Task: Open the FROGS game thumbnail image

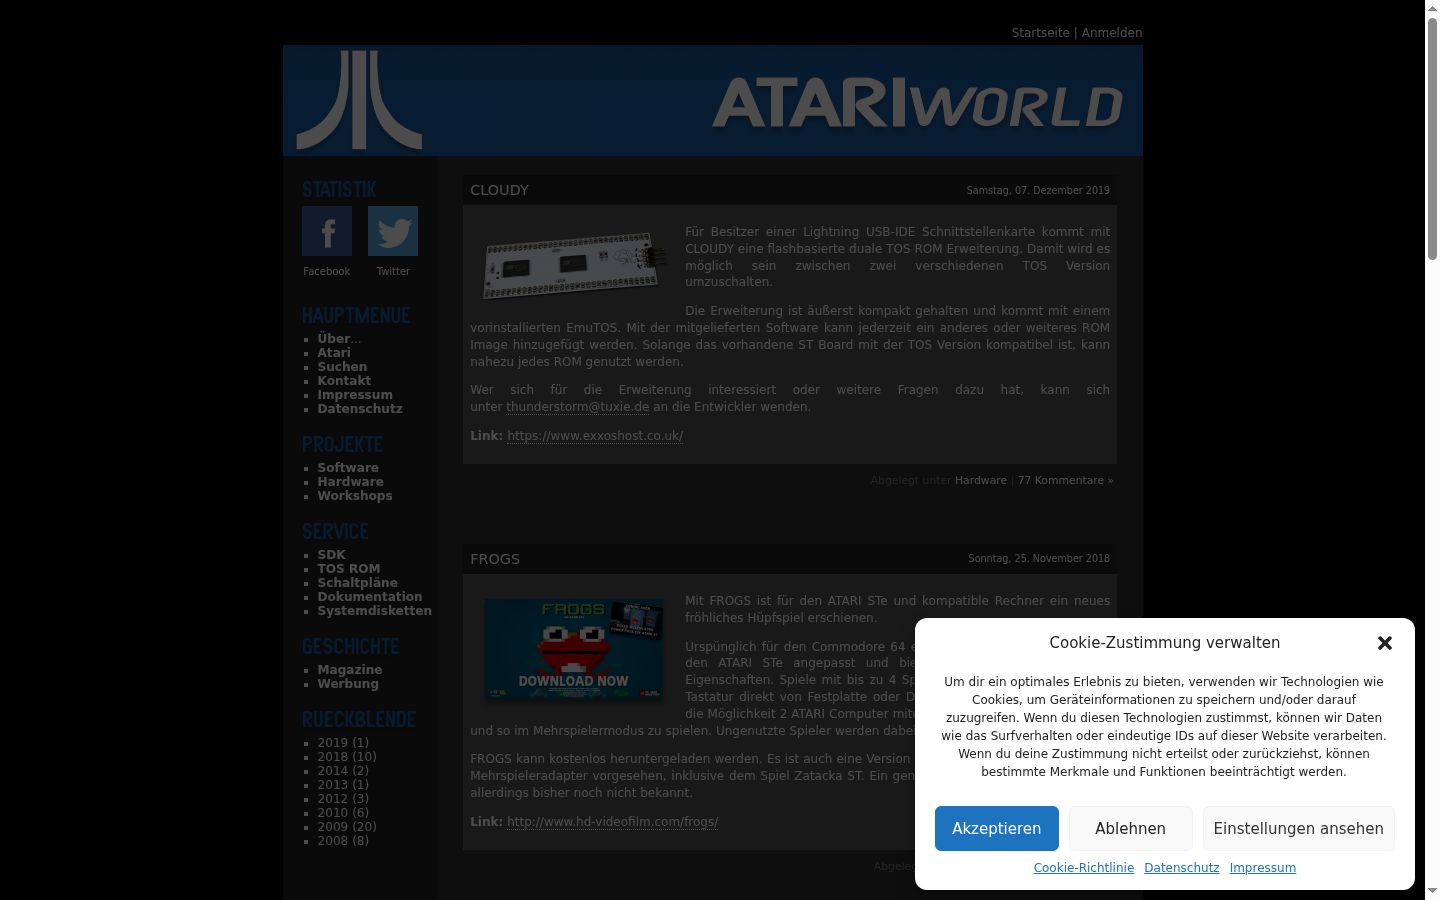Action: (x=573, y=649)
